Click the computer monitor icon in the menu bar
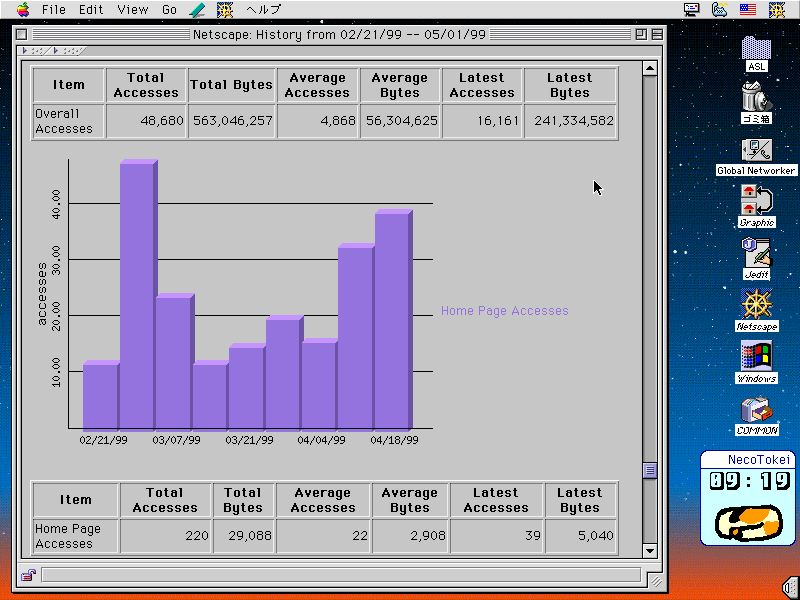Viewport: 800px width, 600px height. 692,9
